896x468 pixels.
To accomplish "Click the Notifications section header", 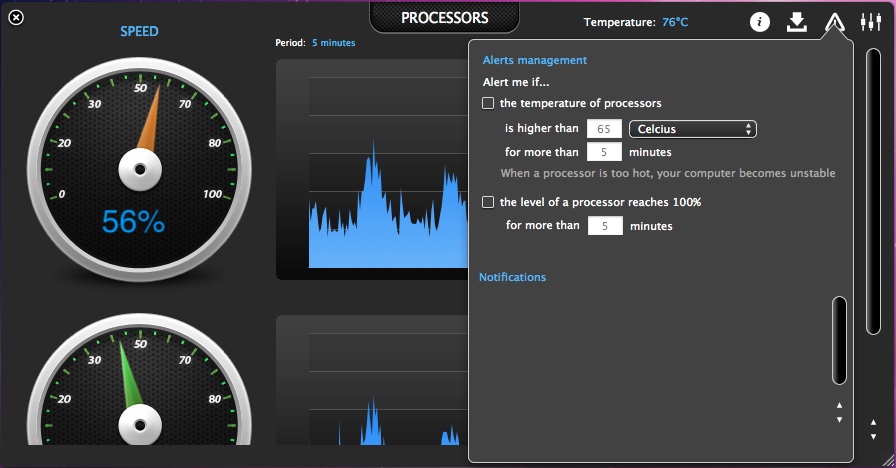I will click(513, 277).
